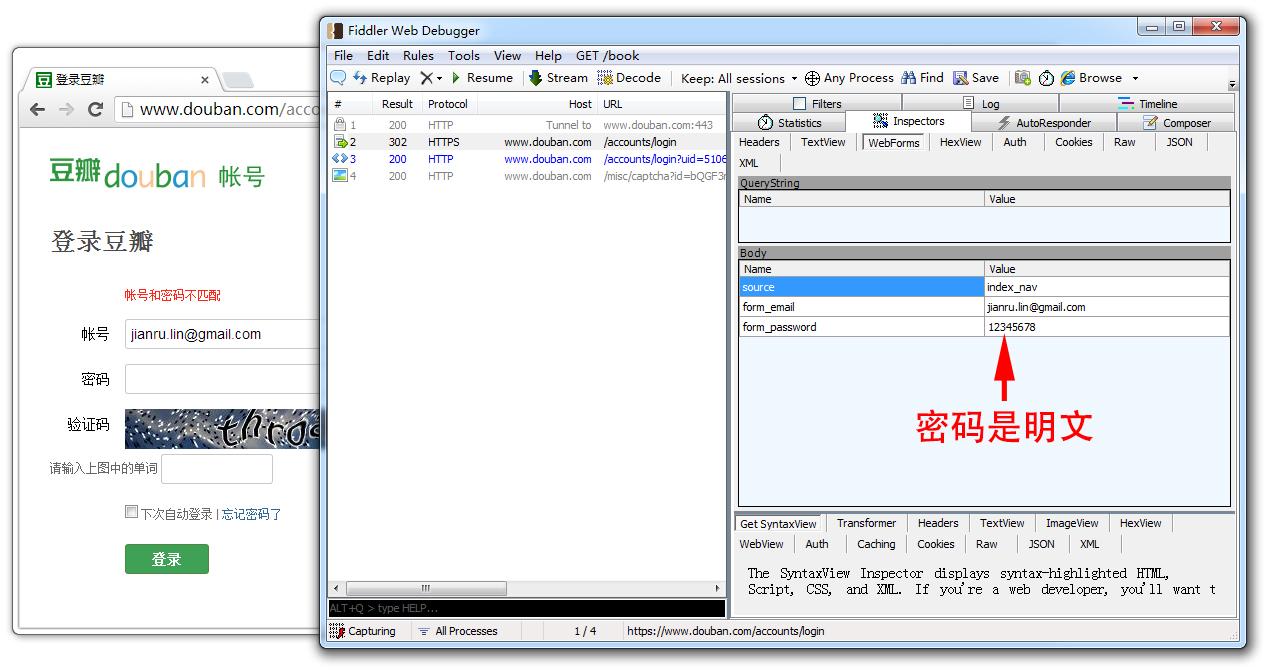Click the browser forward arrow button
Screen dimensions: 1267x671
click(66, 109)
